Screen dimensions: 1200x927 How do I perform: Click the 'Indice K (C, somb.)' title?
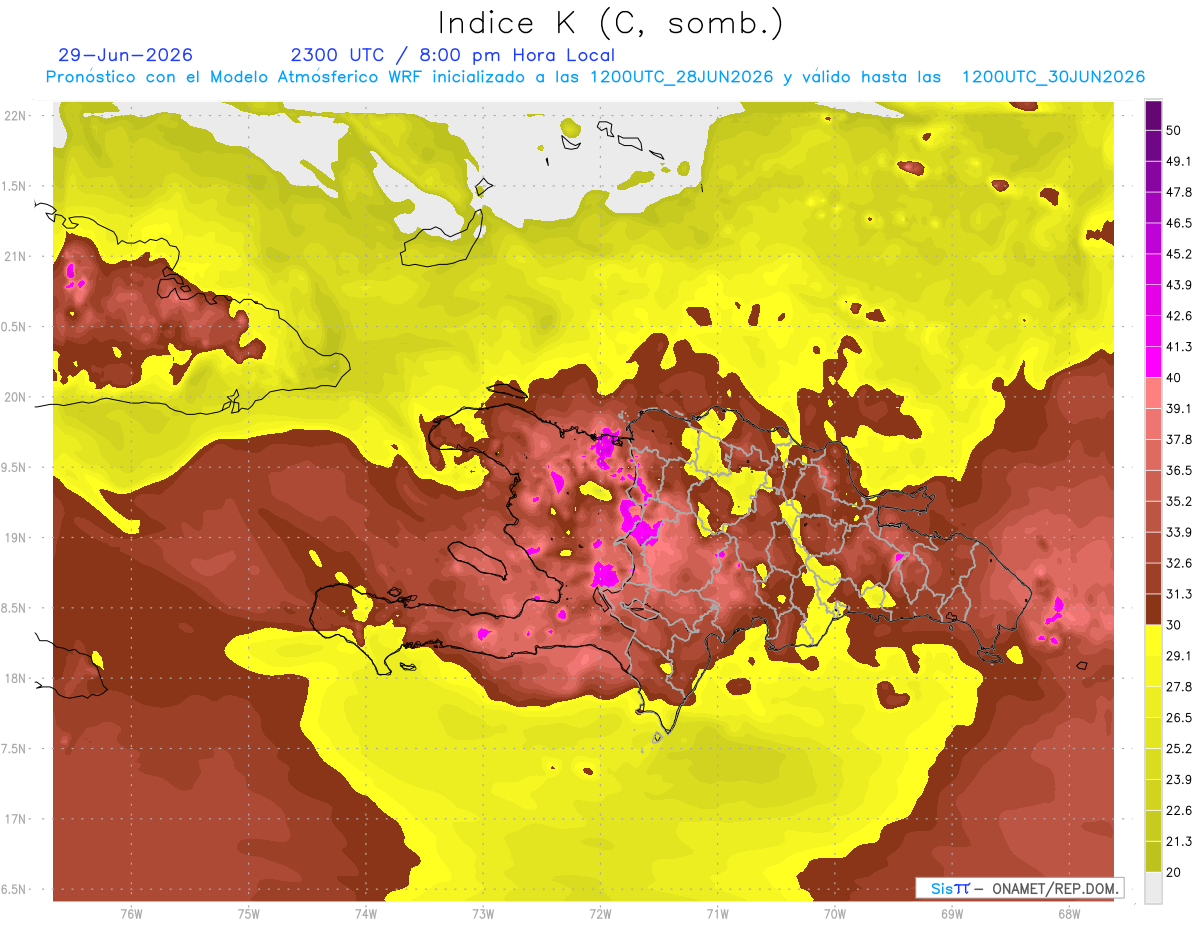point(610,23)
